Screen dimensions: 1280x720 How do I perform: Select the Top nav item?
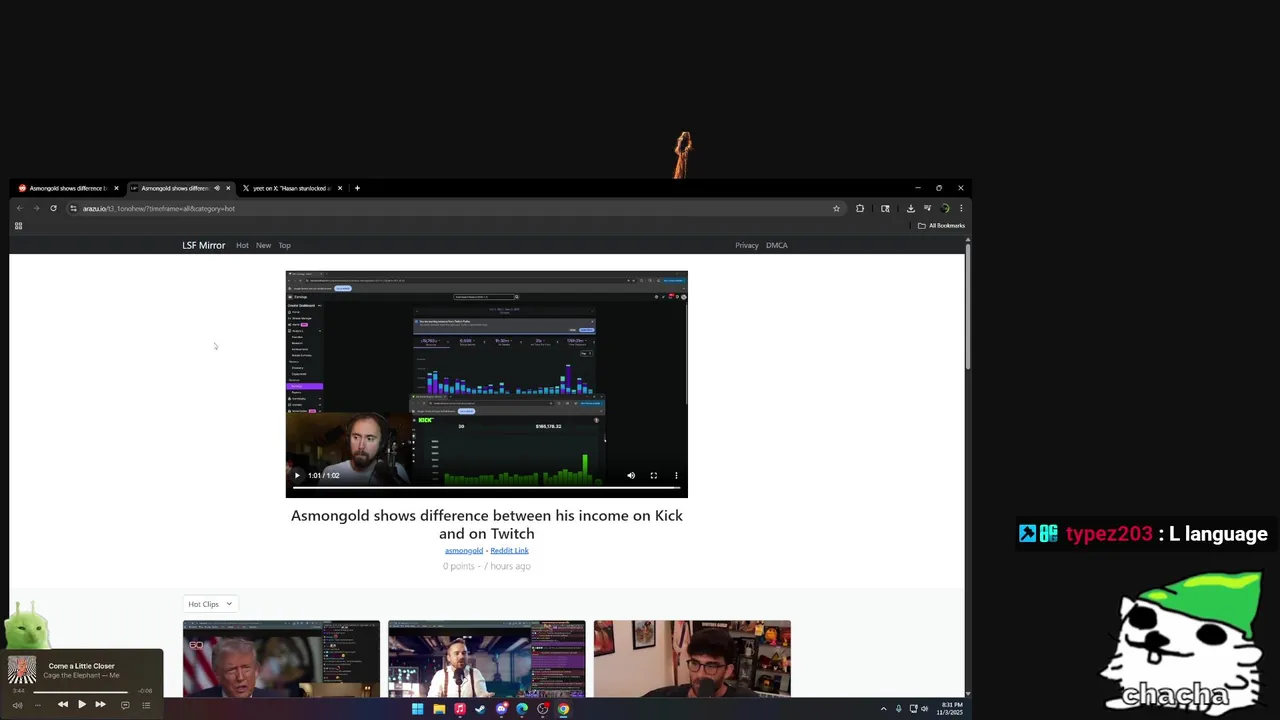click(285, 245)
